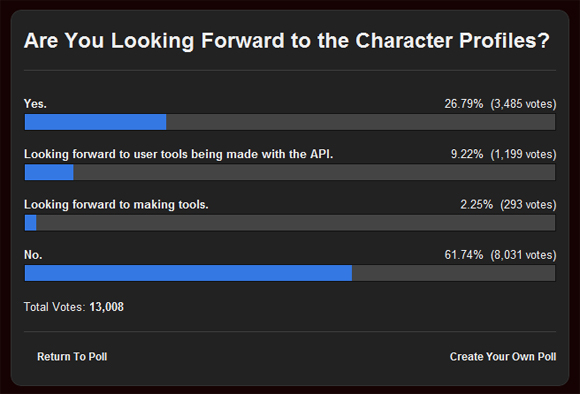Click the No. option label

[x=33, y=255]
